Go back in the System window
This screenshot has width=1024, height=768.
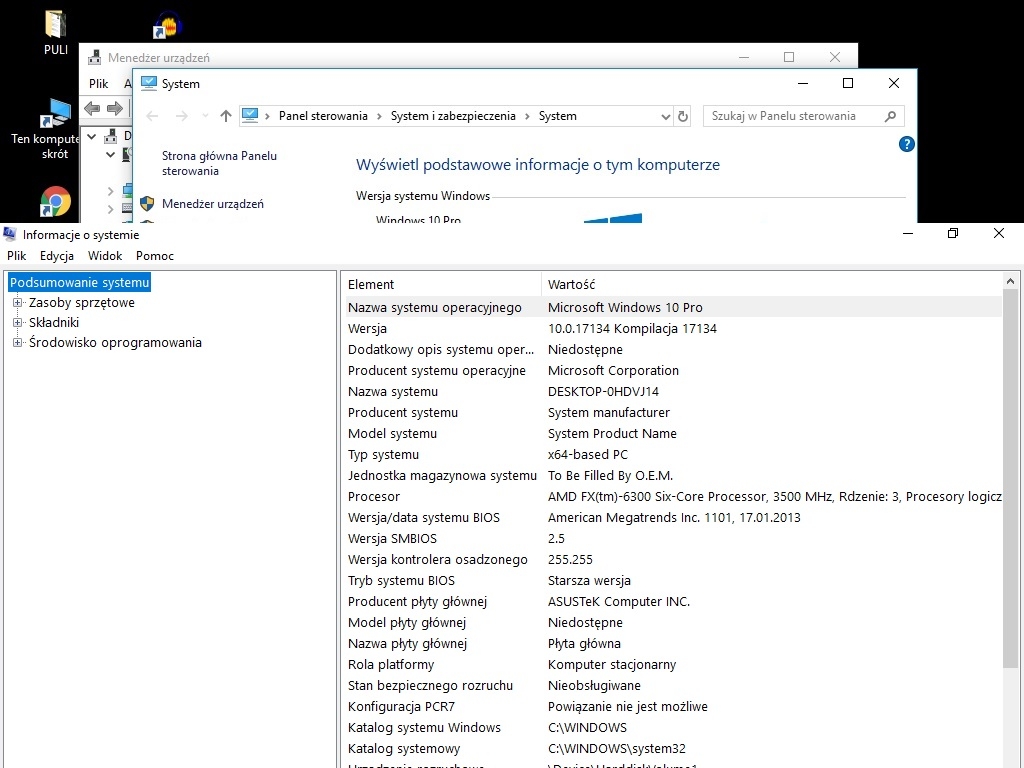[x=152, y=116]
